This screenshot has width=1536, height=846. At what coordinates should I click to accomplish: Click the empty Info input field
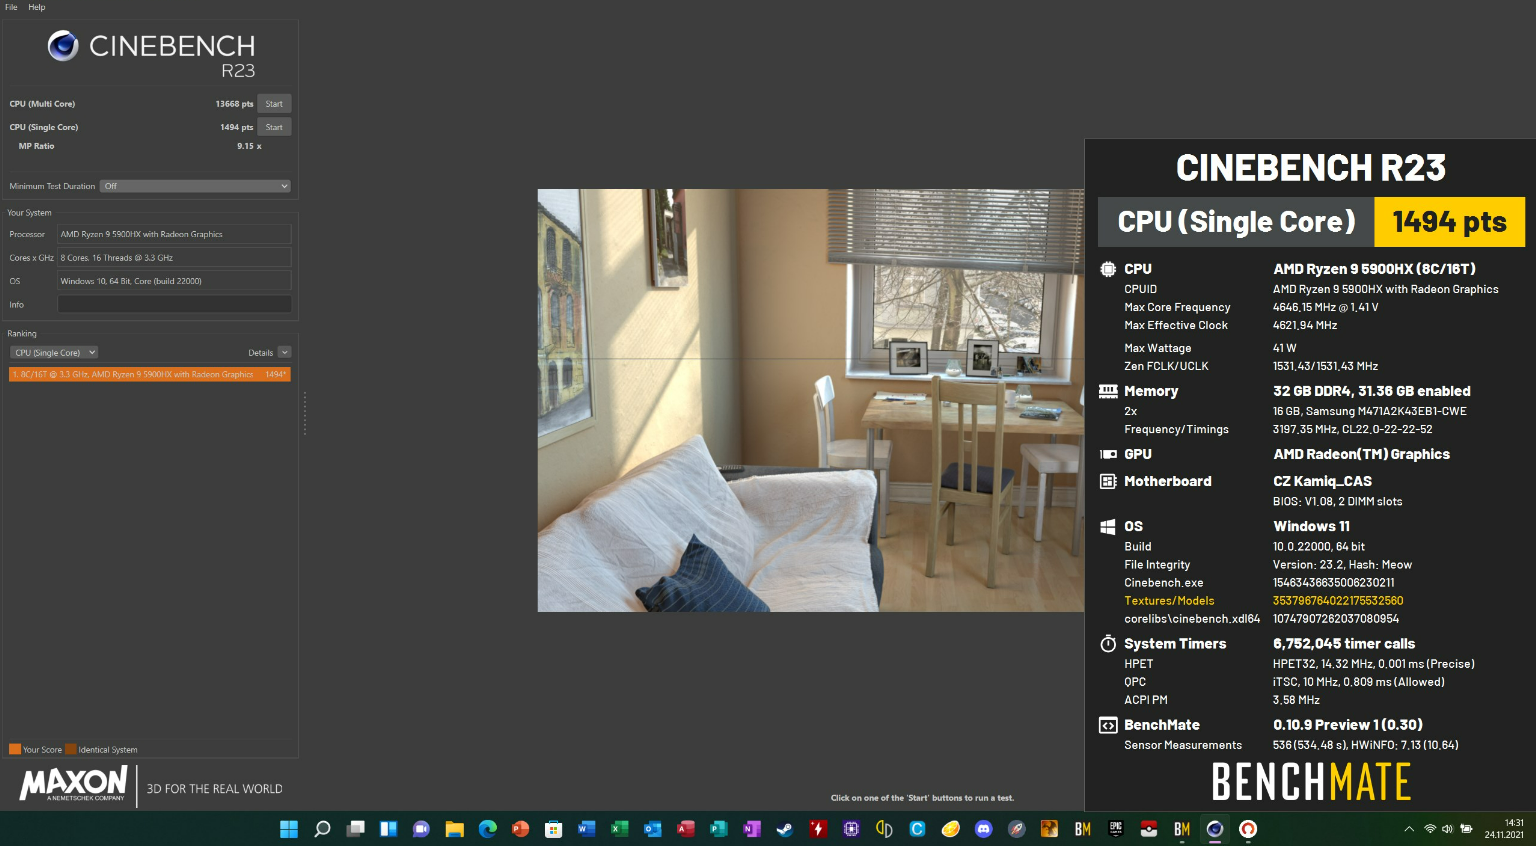[174, 305]
